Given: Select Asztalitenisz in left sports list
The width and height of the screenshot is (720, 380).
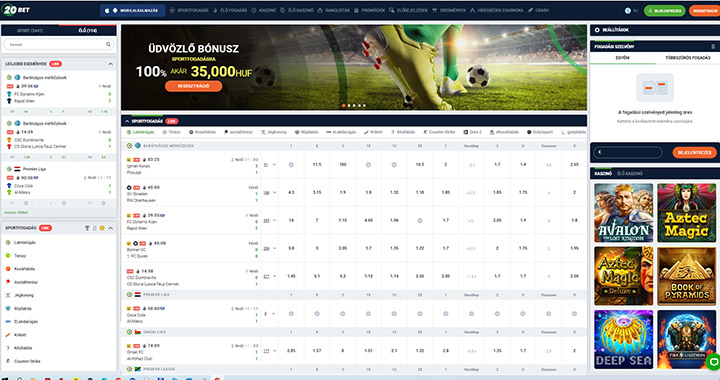Looking at the screenshot, I should point(26,282).
